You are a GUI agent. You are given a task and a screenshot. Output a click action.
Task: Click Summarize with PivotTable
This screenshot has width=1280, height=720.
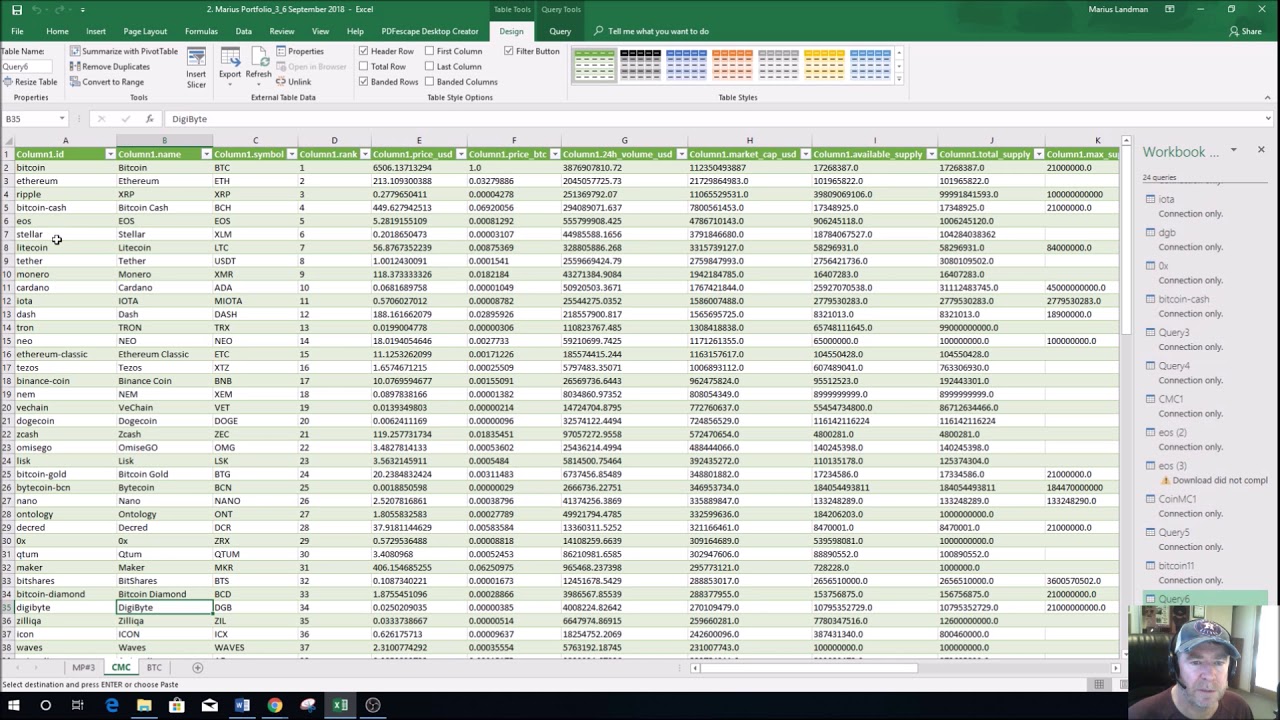(x=124, y=51)
